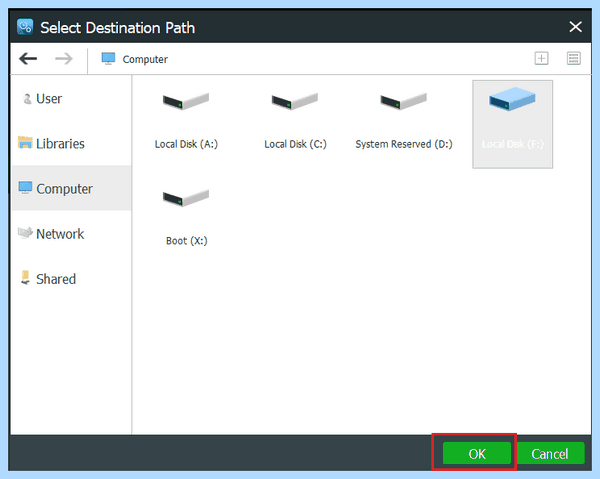The width and height of the screenshot is (600, 479).
Task: Open Libraries in the sidebar
Action: (72, 143)
